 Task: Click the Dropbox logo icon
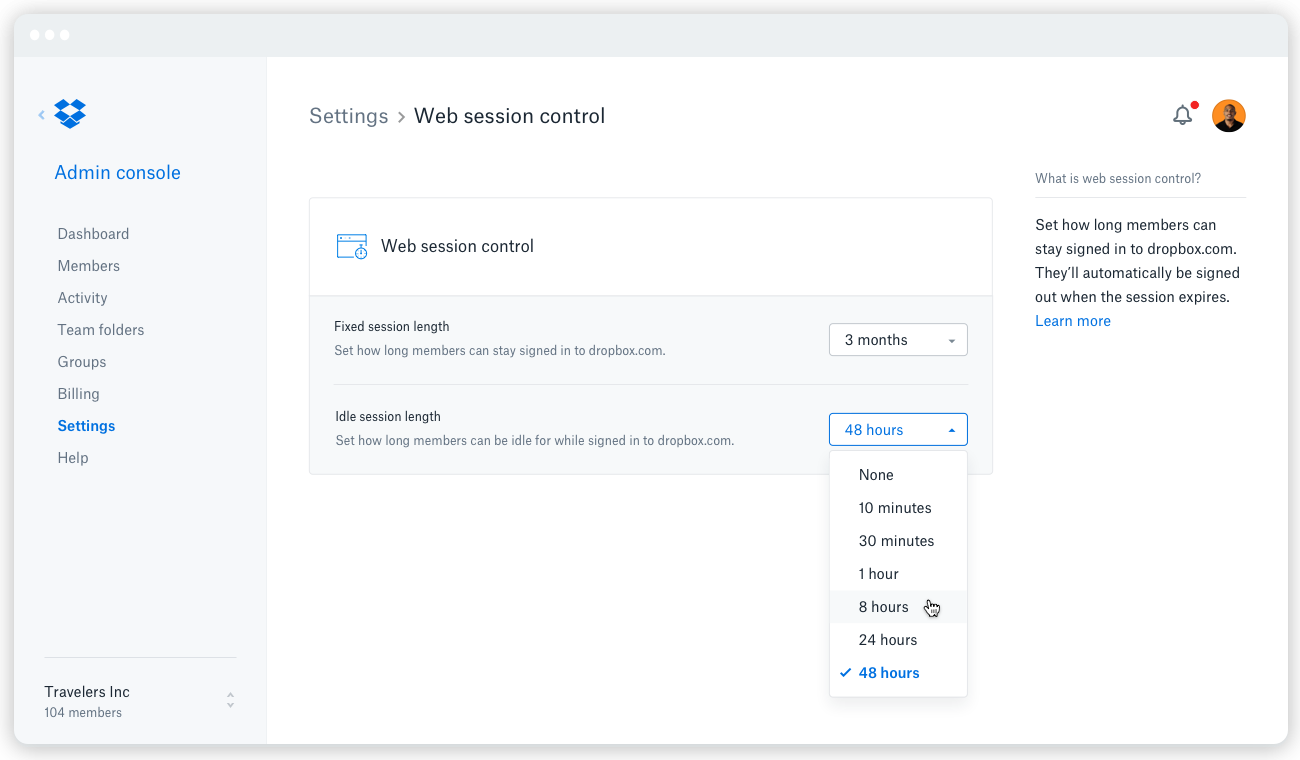point(70,114)
